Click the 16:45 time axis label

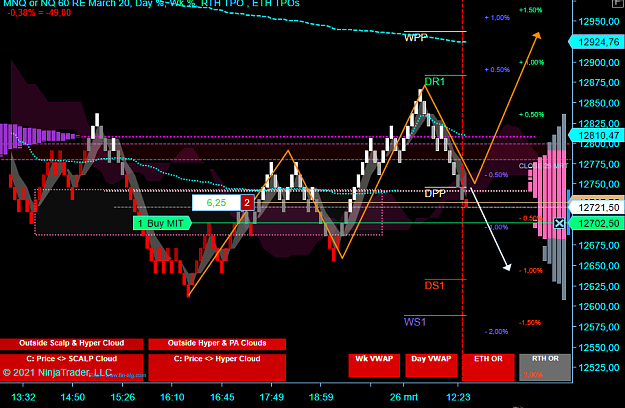(222, 397)
